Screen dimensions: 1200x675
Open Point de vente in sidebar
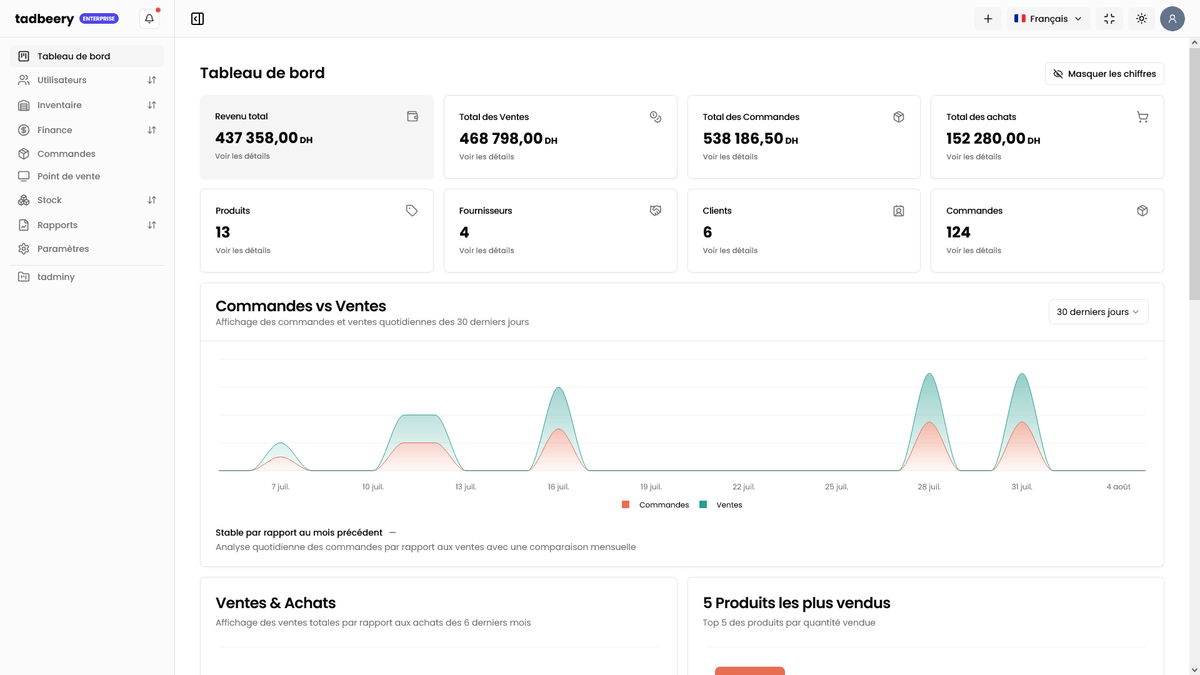68,176
